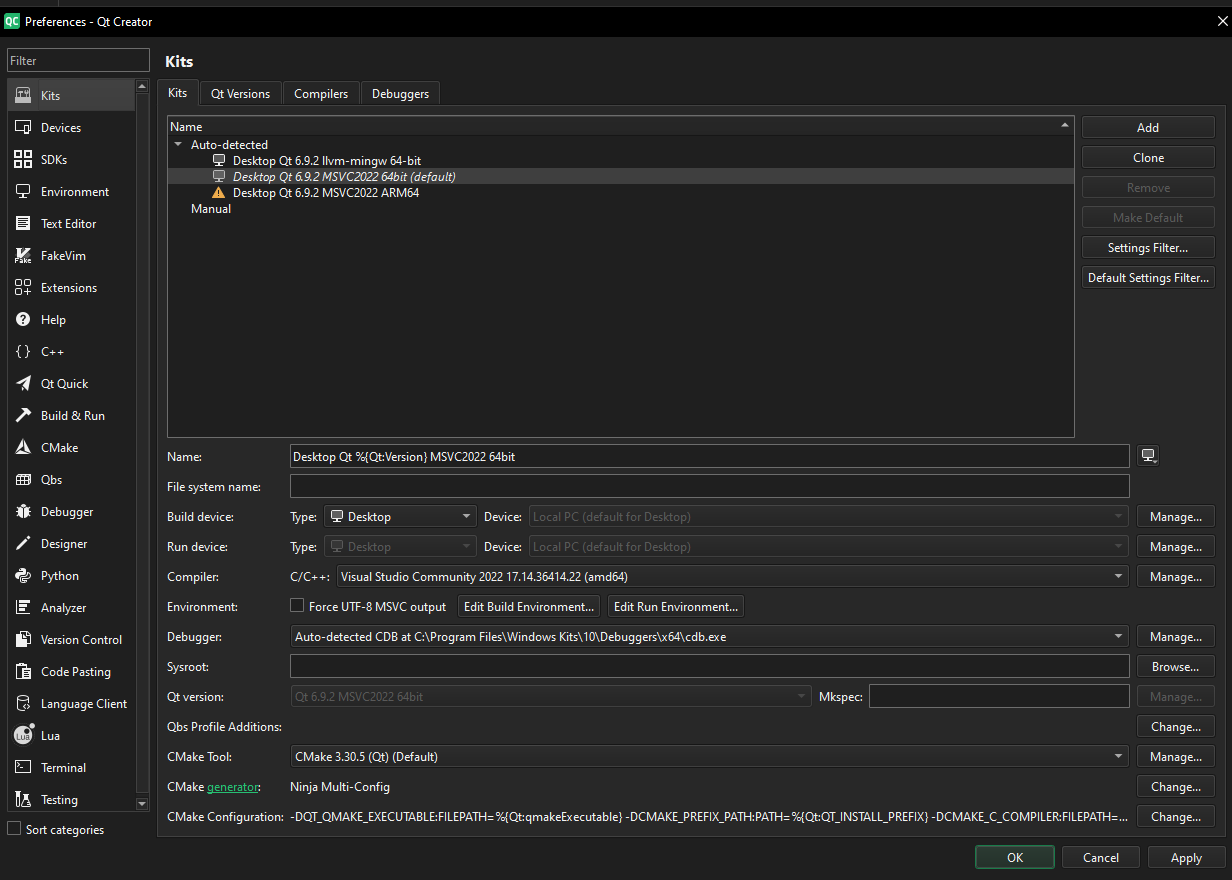Select the Devices category icon
Viewport: 1232px width, 880px height.
[23, 127]
